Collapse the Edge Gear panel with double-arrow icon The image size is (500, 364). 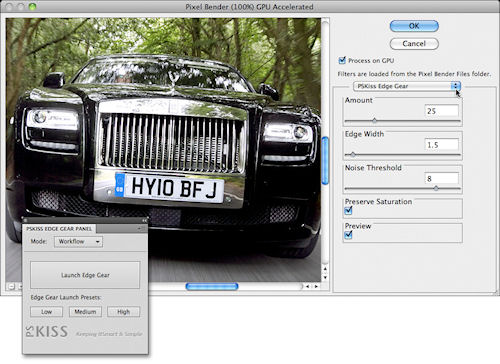pos(144,221)
